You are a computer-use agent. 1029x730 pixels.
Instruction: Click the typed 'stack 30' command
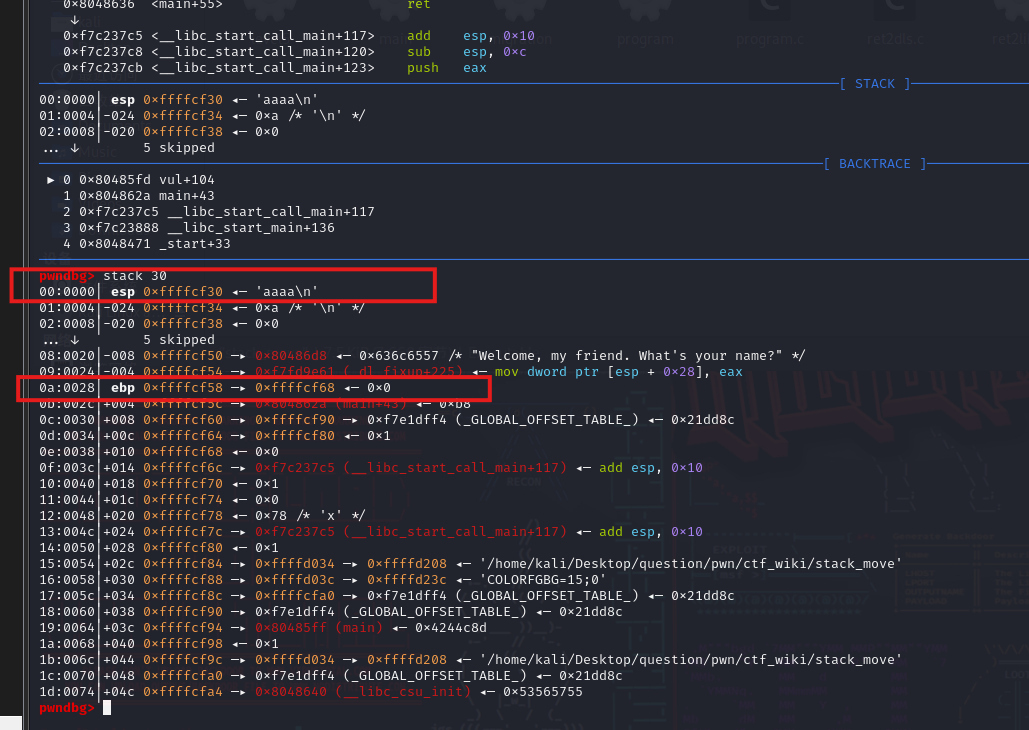(x=135, y=275)
